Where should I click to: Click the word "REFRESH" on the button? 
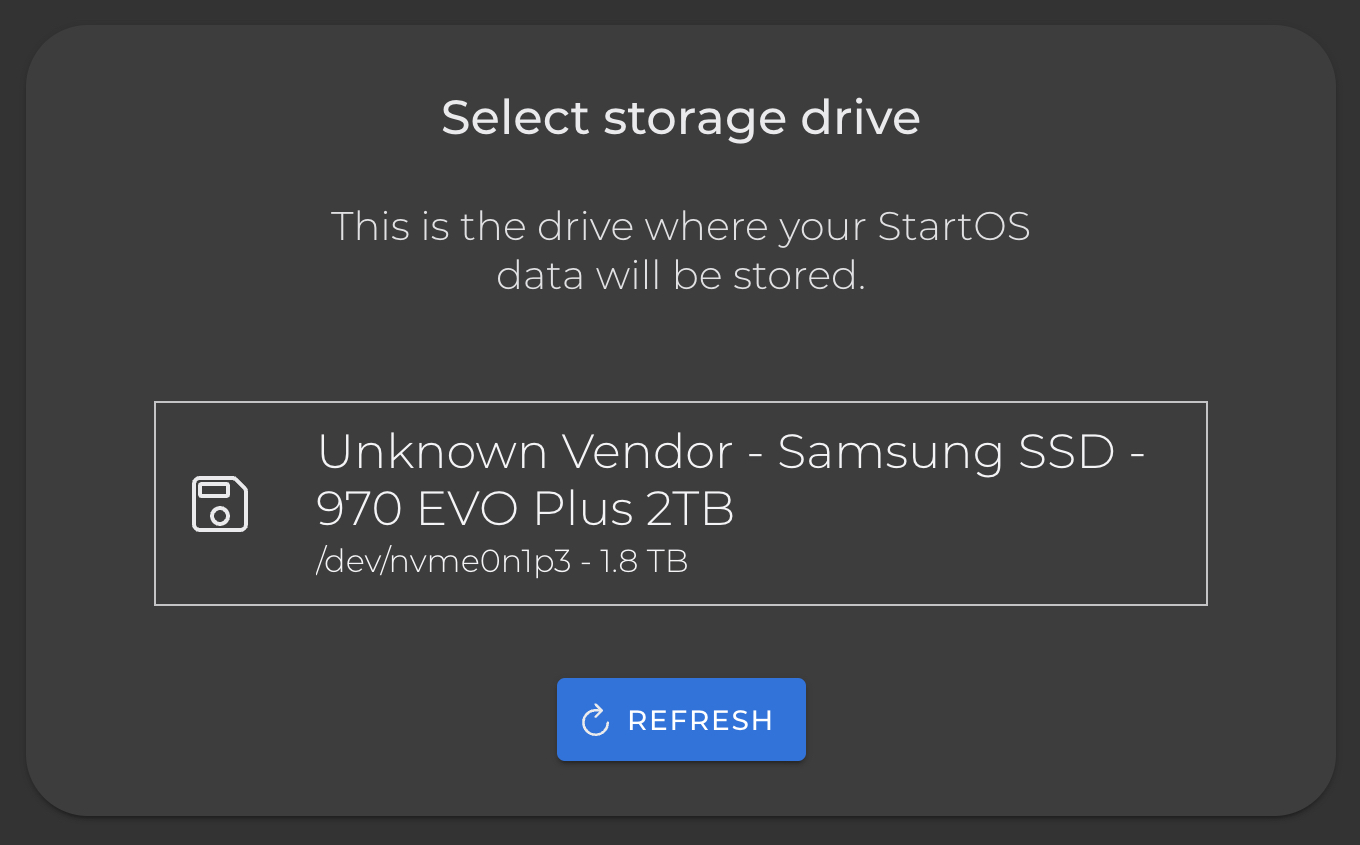click(x=700, y=720)
